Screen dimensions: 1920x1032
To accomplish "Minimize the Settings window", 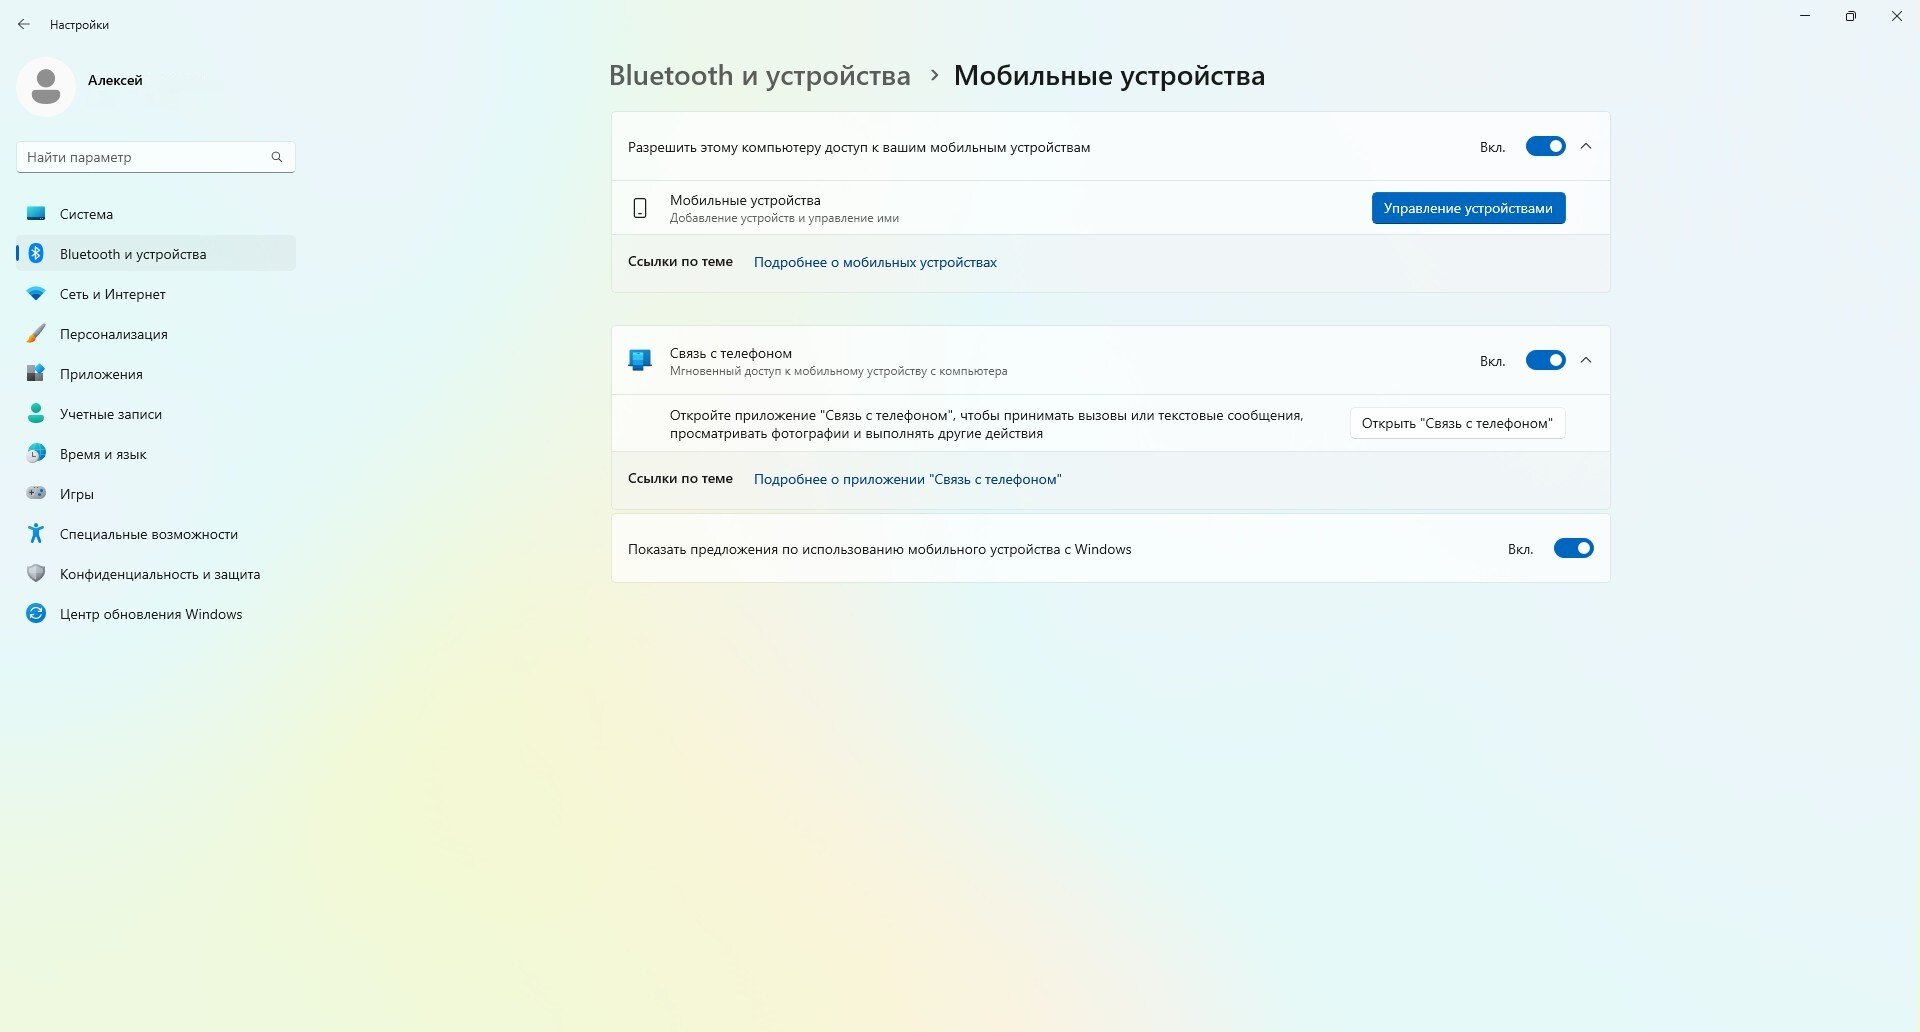I will click(x=1805, y=16).
